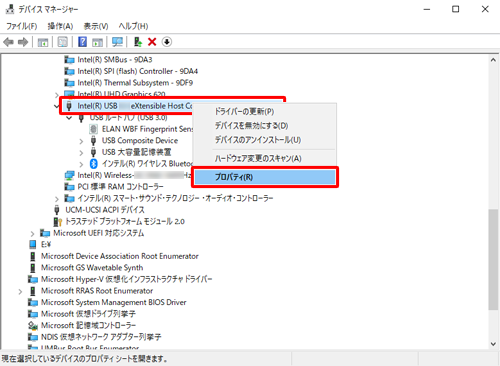Collapse the USB ルート ハブ (USB 3.0) node
The image size is (500, 366).
(69, 118)
